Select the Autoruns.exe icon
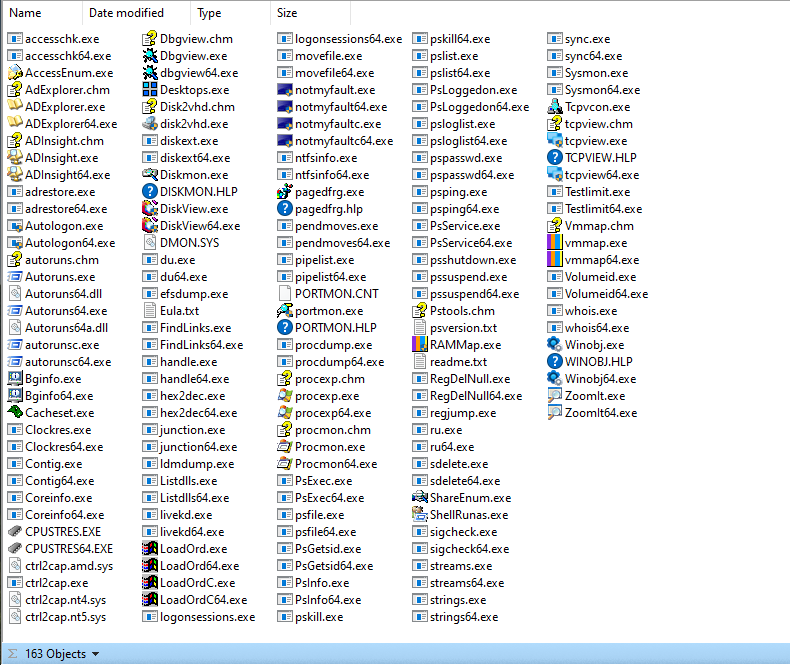Image resolution: width=790 pixels, height=665 pixels. [x=15, y=277]
